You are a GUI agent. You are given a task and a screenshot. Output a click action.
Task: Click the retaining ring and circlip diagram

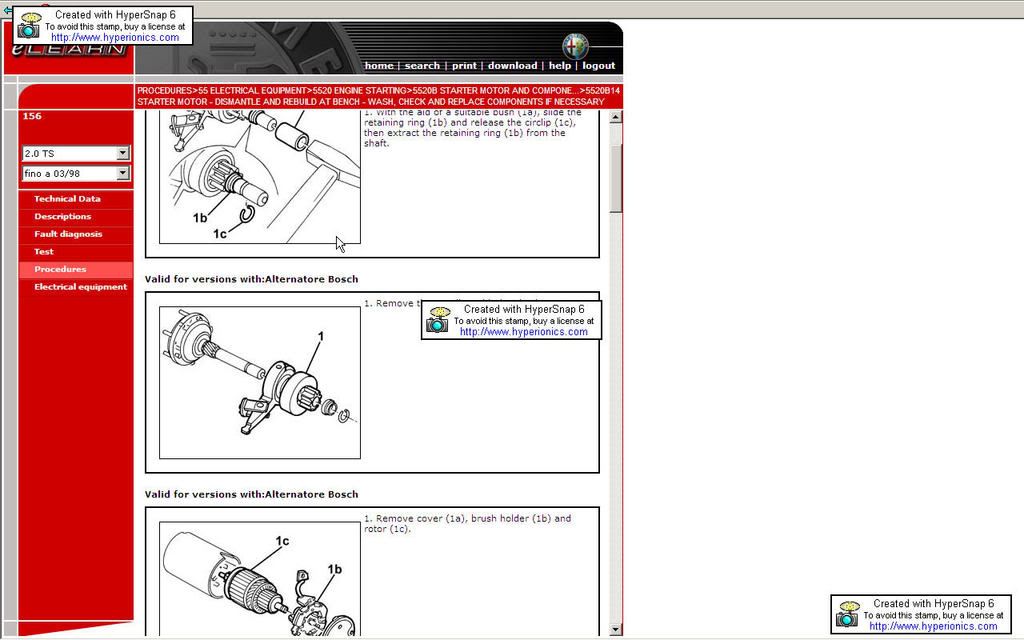tap(260, 177)
